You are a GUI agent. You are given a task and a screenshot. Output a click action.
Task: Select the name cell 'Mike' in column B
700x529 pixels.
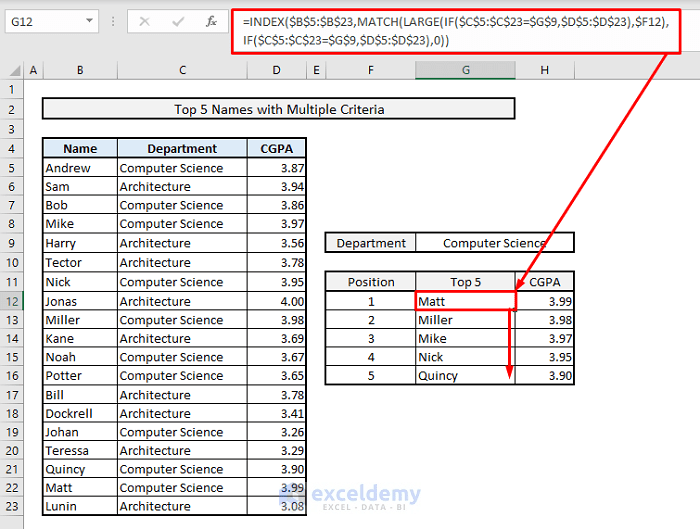[80, 224]
